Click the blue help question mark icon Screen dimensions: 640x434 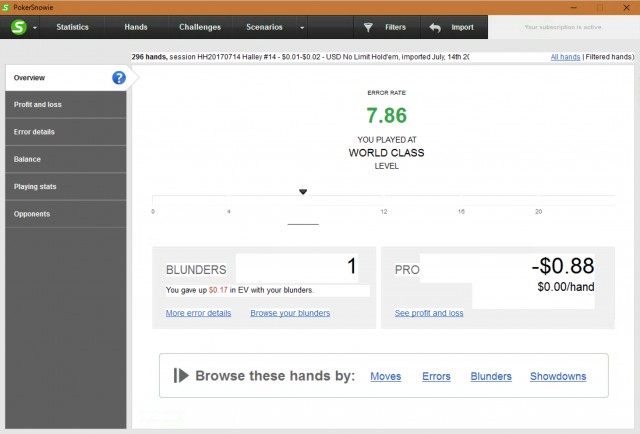coord(119,78)
